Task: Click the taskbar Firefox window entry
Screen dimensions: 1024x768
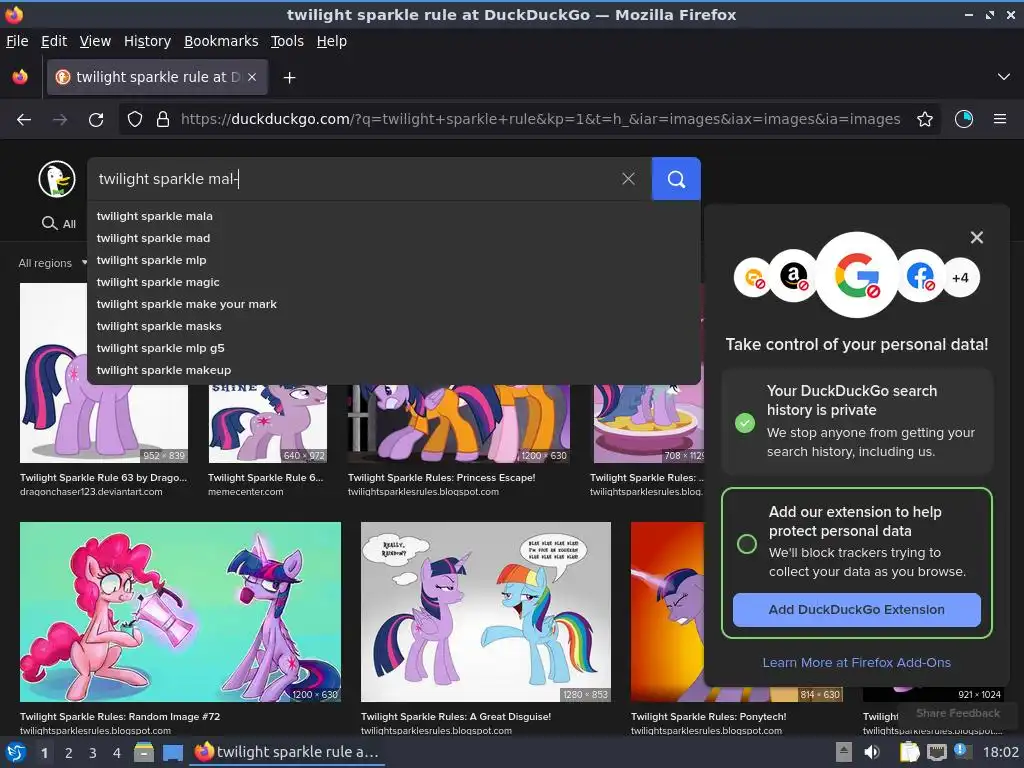Action: tap(287, 752)
